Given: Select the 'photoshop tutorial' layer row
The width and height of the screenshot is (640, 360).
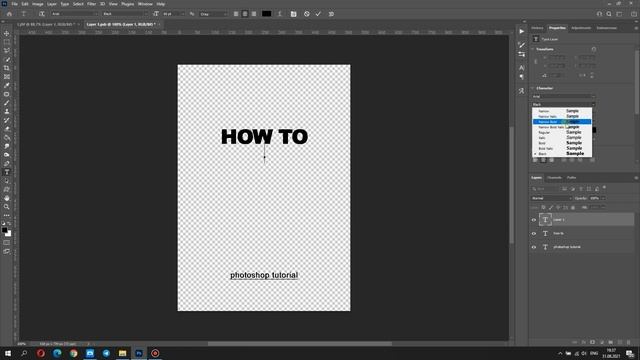Looking at the screenshot, I should coord(582,247).
